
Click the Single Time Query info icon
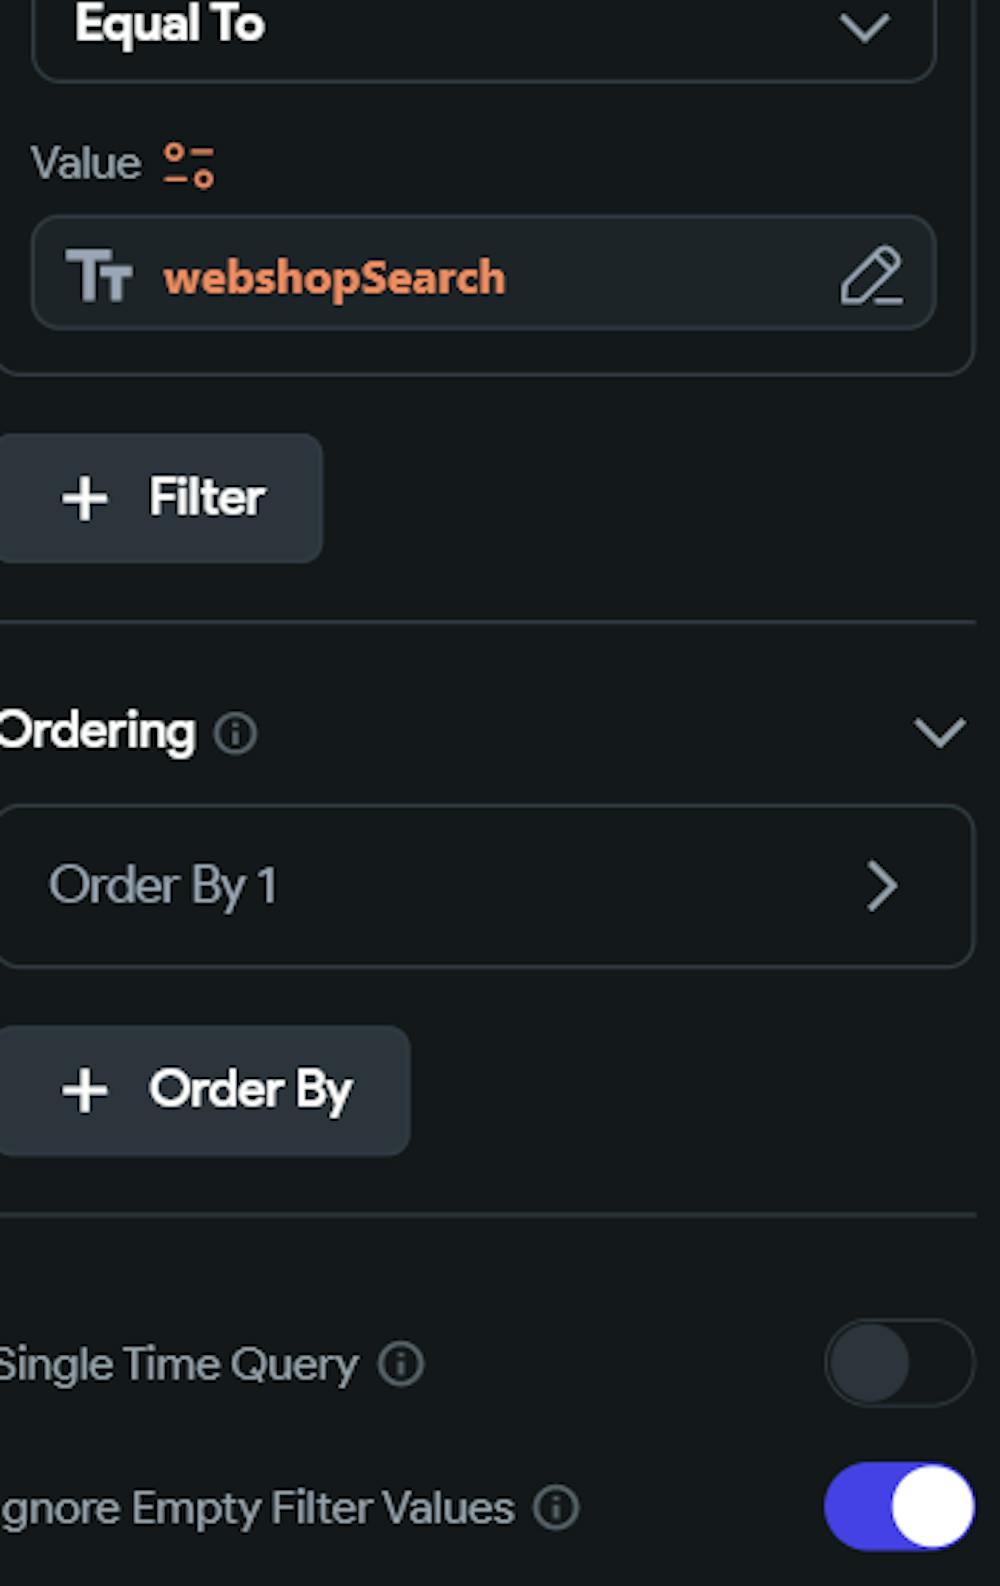point(401,1364)
